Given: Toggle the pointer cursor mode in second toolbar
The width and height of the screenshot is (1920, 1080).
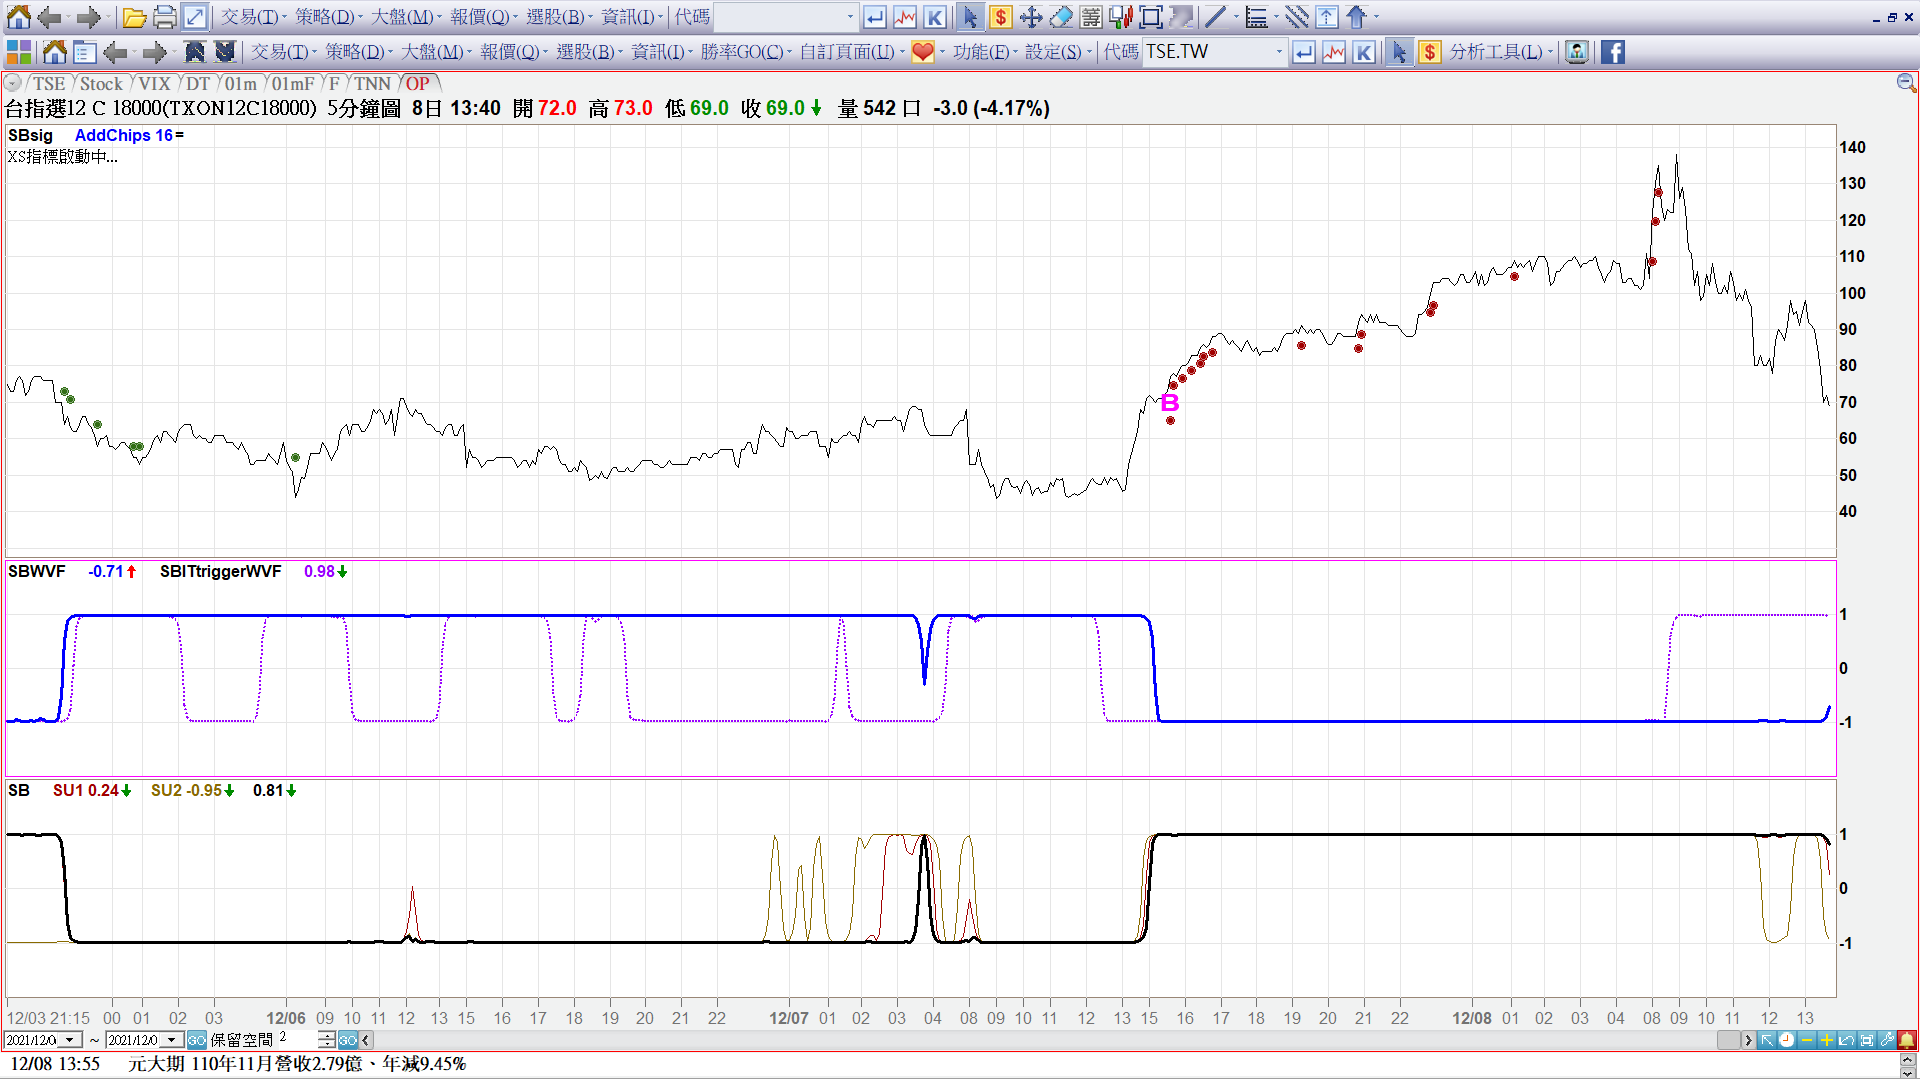Looking at the screenshot, I should (x=1399, y=52).
